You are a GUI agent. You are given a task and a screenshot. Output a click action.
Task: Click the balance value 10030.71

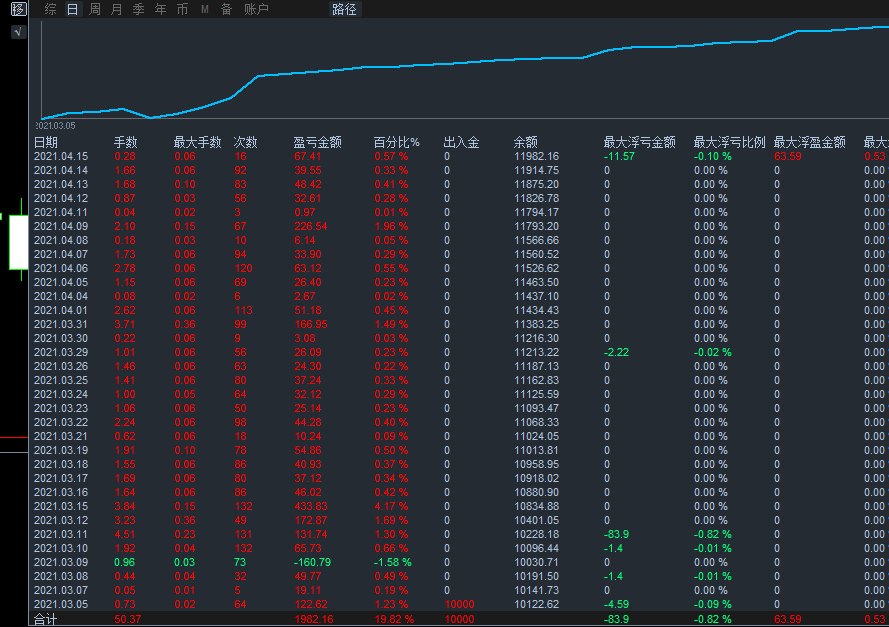(536, 562)
